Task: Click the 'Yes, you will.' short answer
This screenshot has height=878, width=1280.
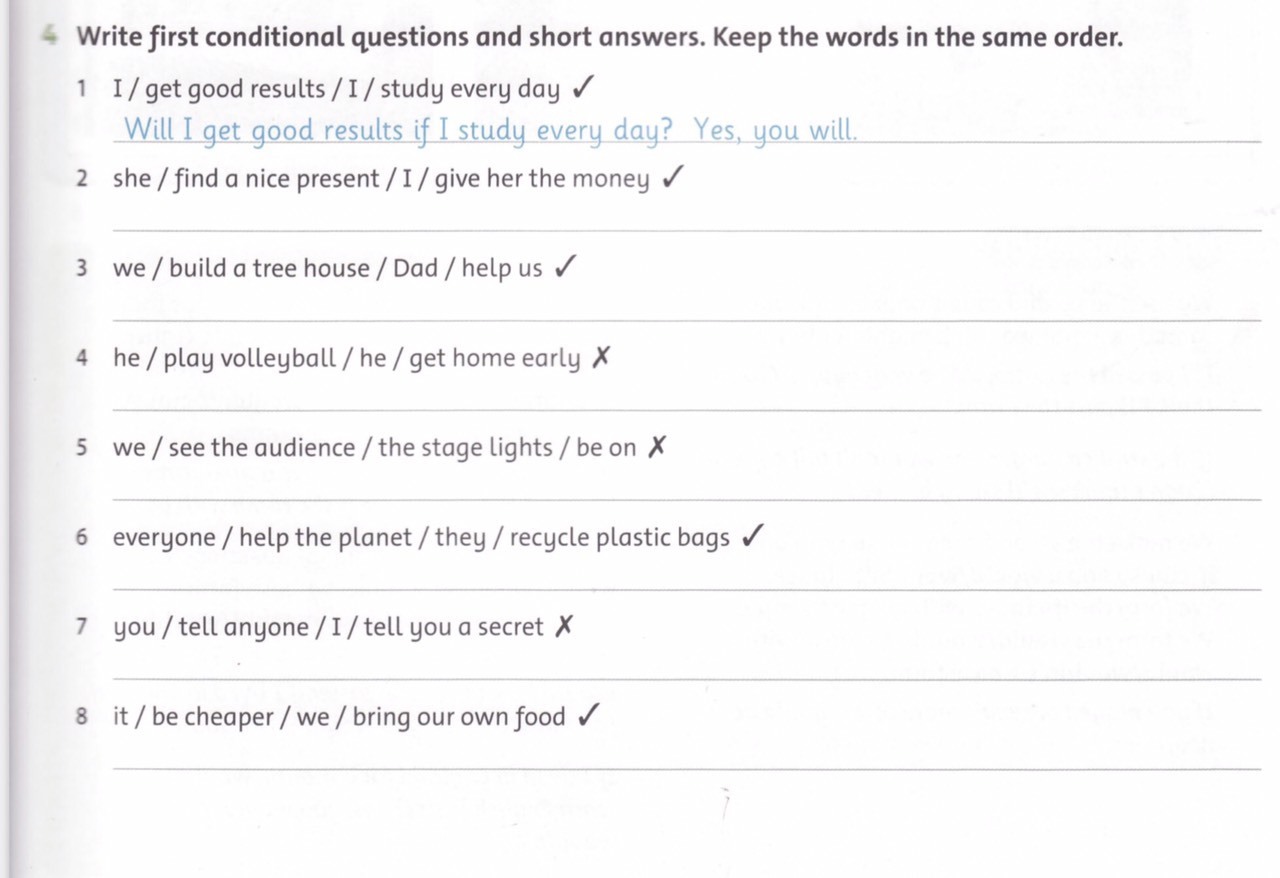Action: pyautogui.click(x=775, y=131)
